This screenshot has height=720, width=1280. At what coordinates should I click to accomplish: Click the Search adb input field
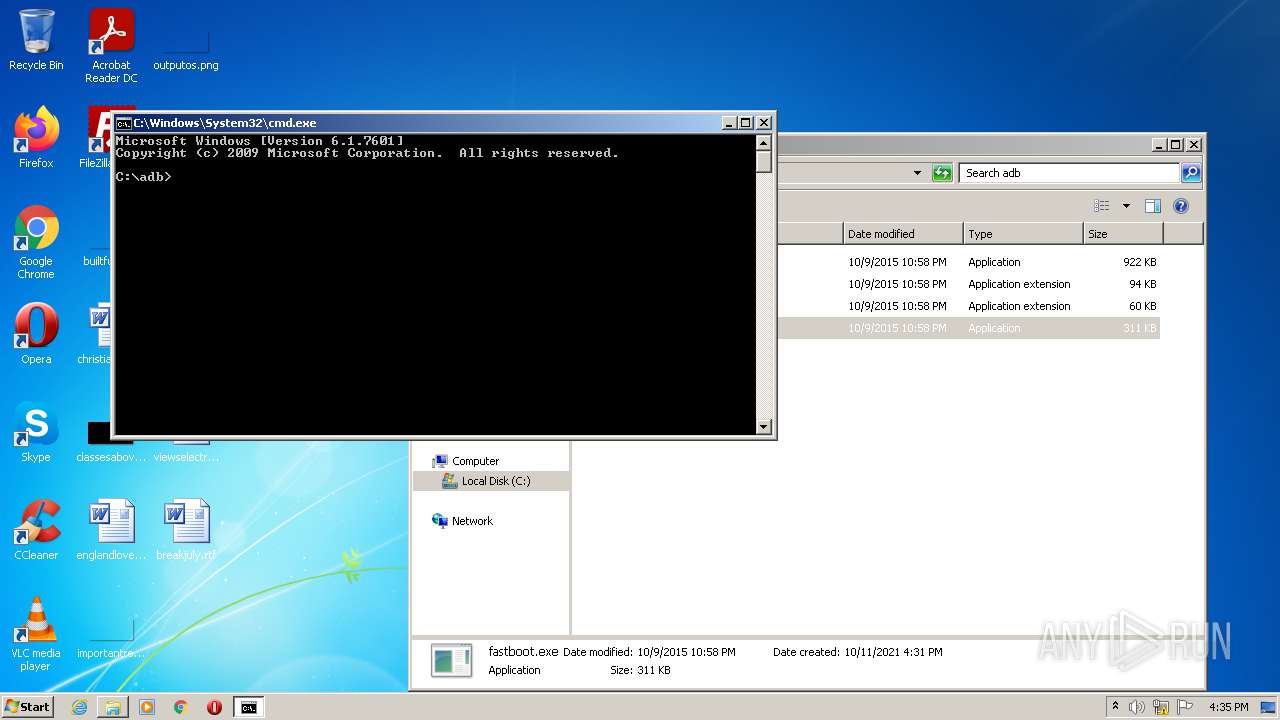(1069, 173)
